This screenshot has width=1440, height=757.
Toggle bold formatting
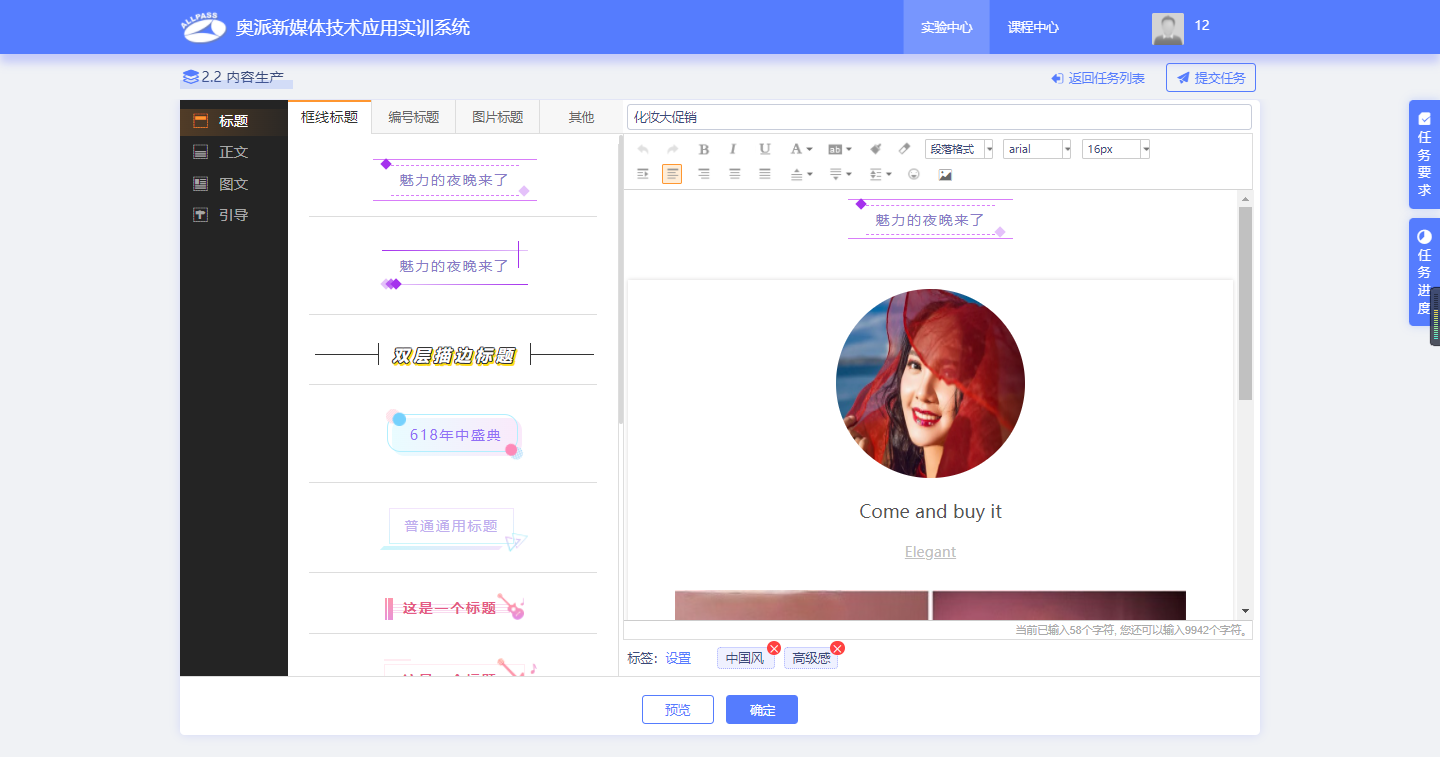coord(704,149)
